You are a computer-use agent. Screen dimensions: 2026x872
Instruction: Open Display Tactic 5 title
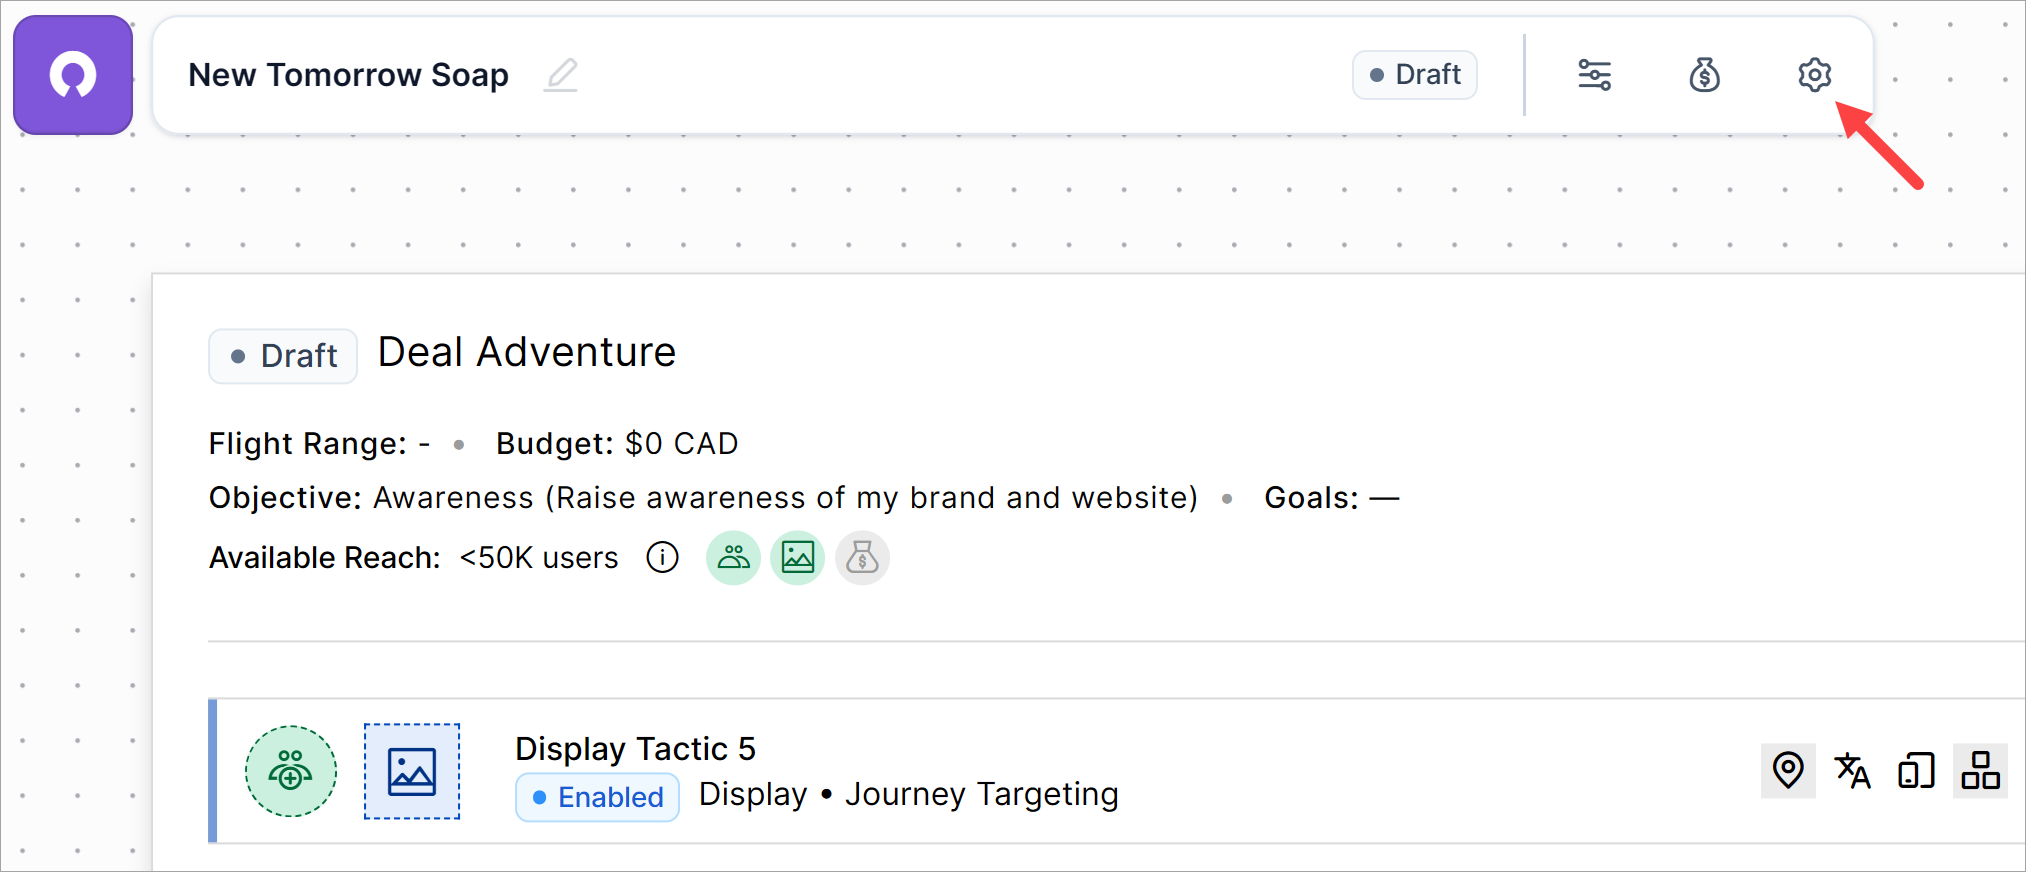point(635,748)
